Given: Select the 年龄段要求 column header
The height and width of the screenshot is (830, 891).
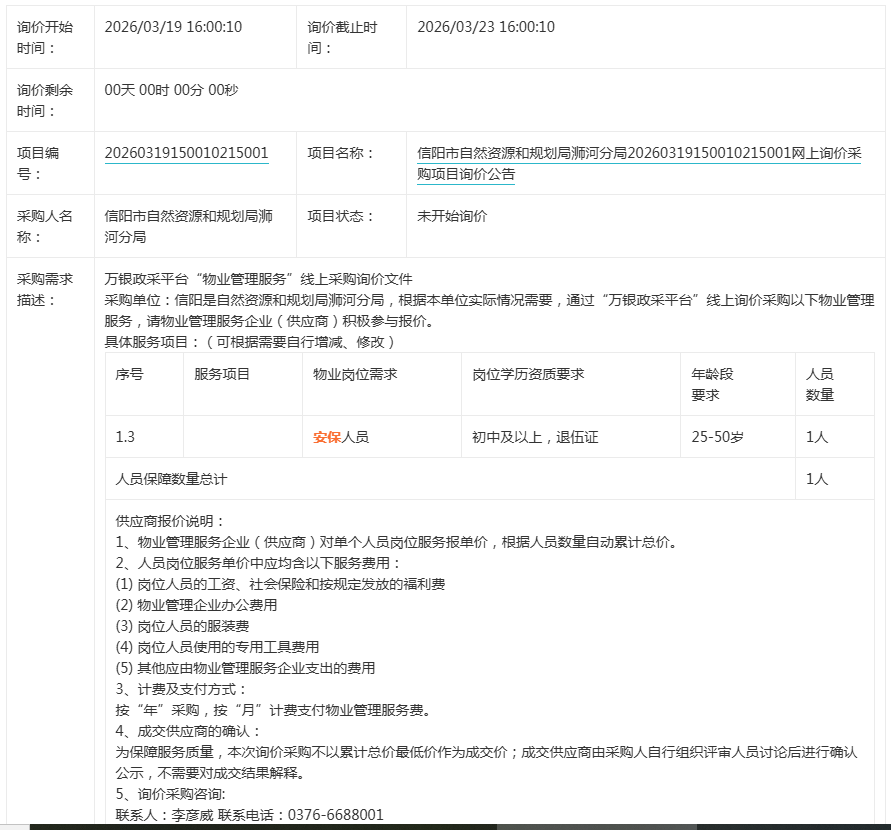Looking at the screenshot, I should coord(713,384).
